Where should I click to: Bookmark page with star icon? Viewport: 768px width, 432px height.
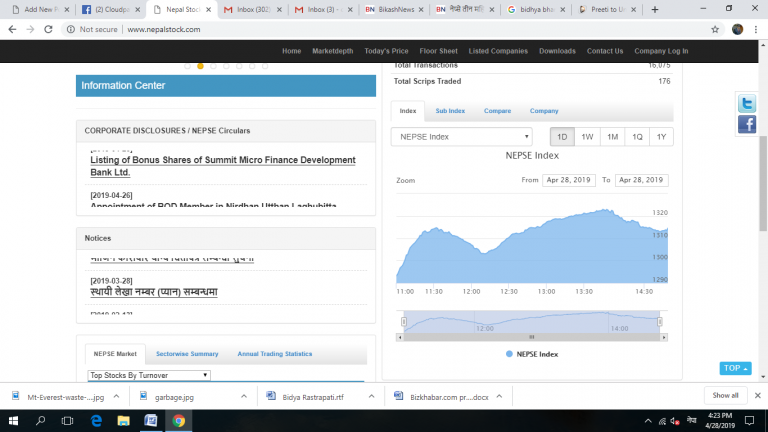tap(715, 29)
